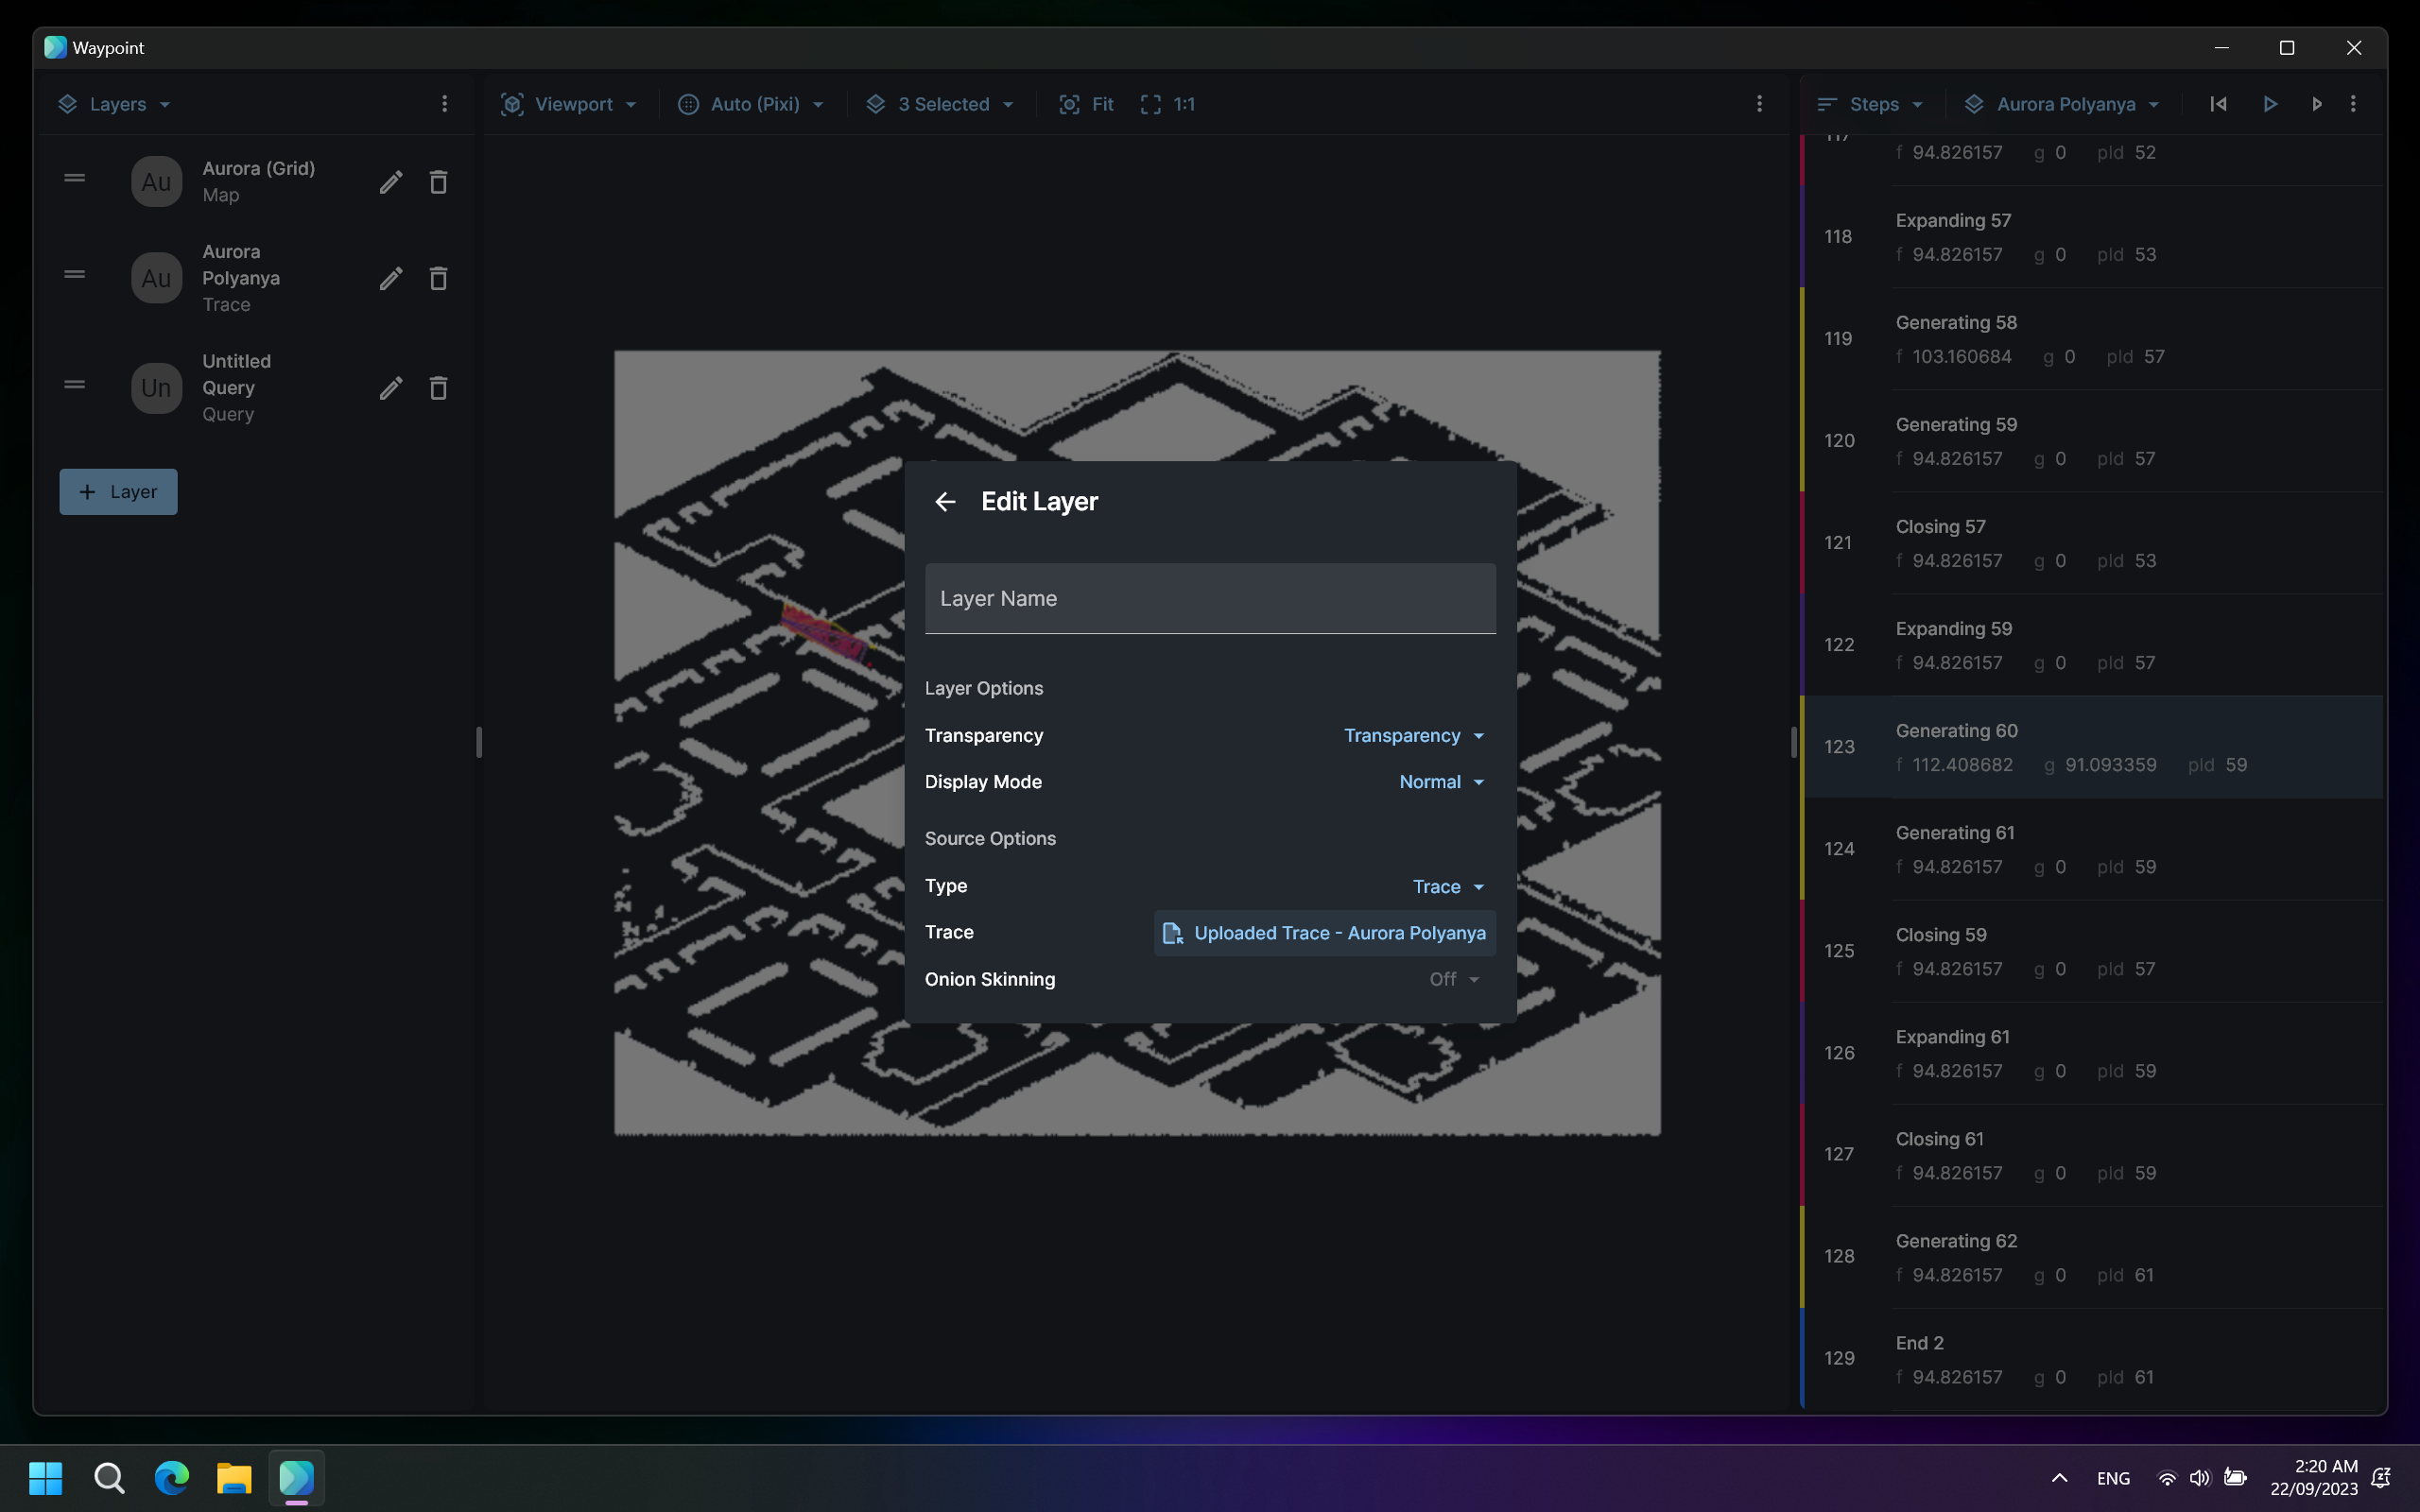Click the left panel resize handle
Viewport: 2420px width, 1512px height.
[479, 742]
